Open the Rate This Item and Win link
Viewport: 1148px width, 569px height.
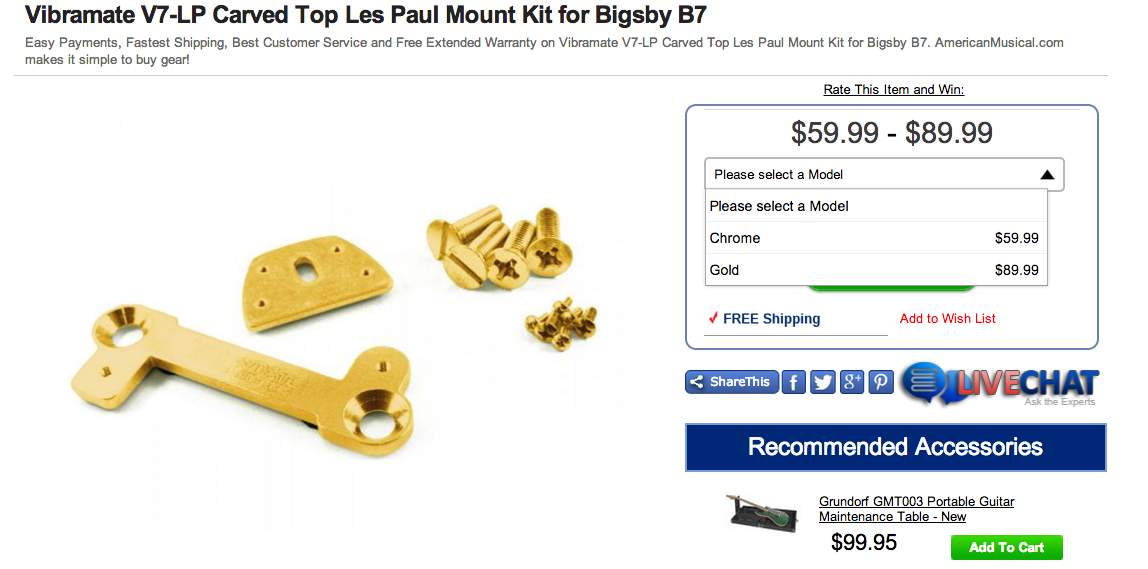(893, 90)
